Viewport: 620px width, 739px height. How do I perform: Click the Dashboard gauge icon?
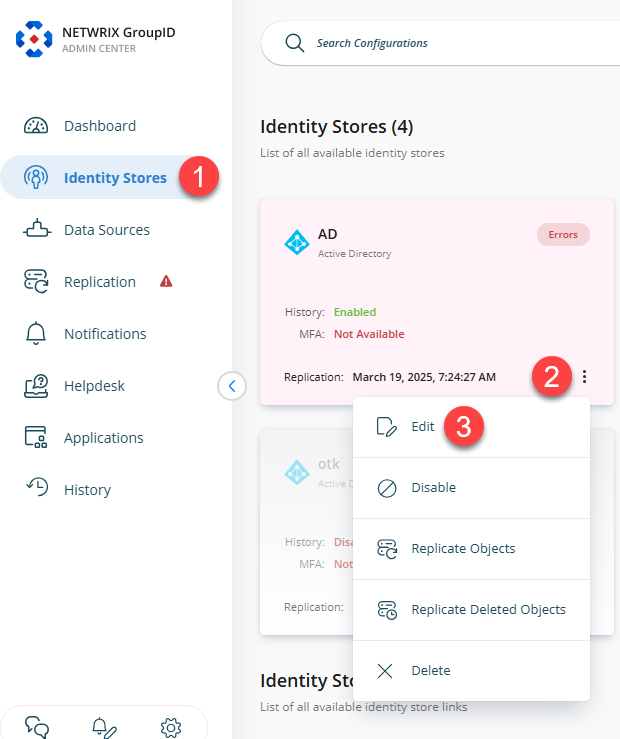tap(36, 126)
